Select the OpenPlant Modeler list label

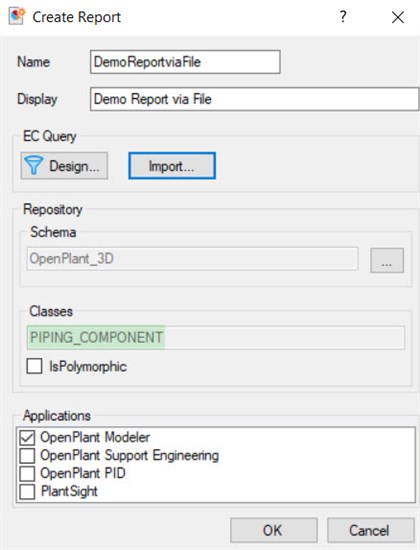[95, 437]
